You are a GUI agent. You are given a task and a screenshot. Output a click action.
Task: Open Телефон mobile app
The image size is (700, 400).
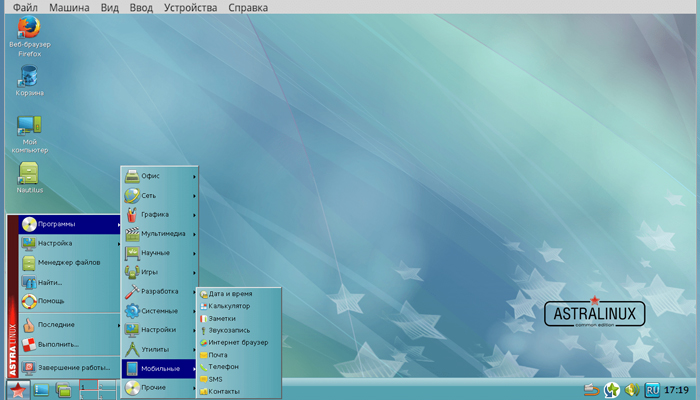point(239,367)
